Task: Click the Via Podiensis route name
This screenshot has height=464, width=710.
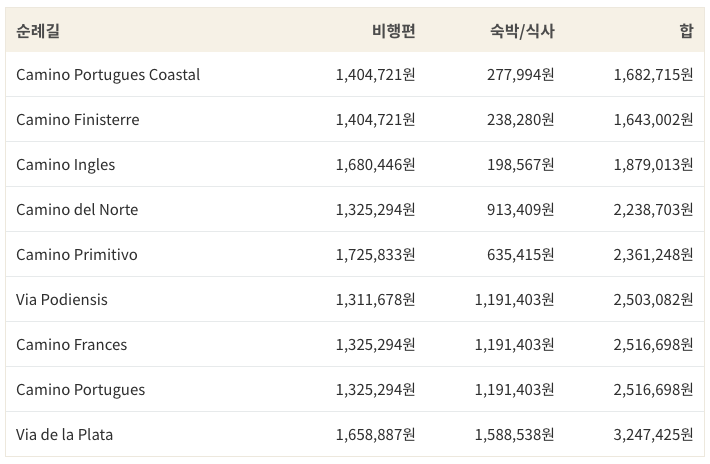Action: (x=62, y=300)
